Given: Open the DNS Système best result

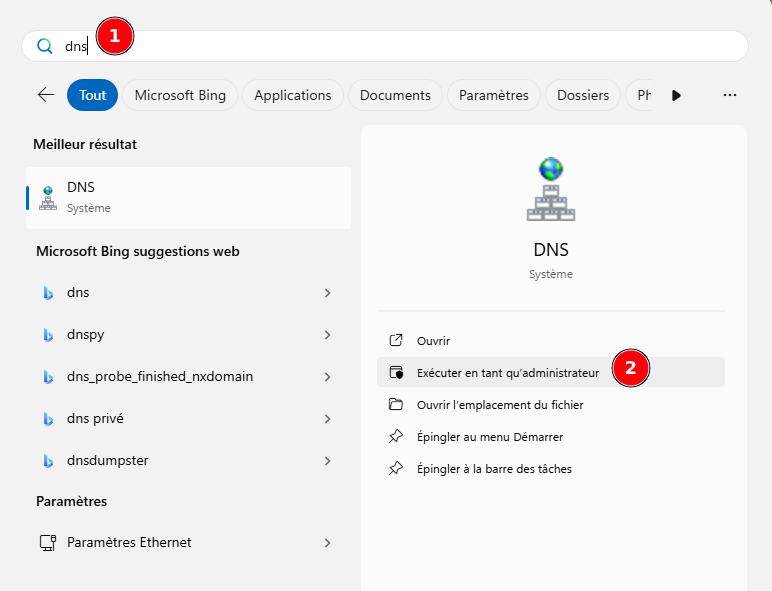Looking at the screenshot, I should pos(189,198).
